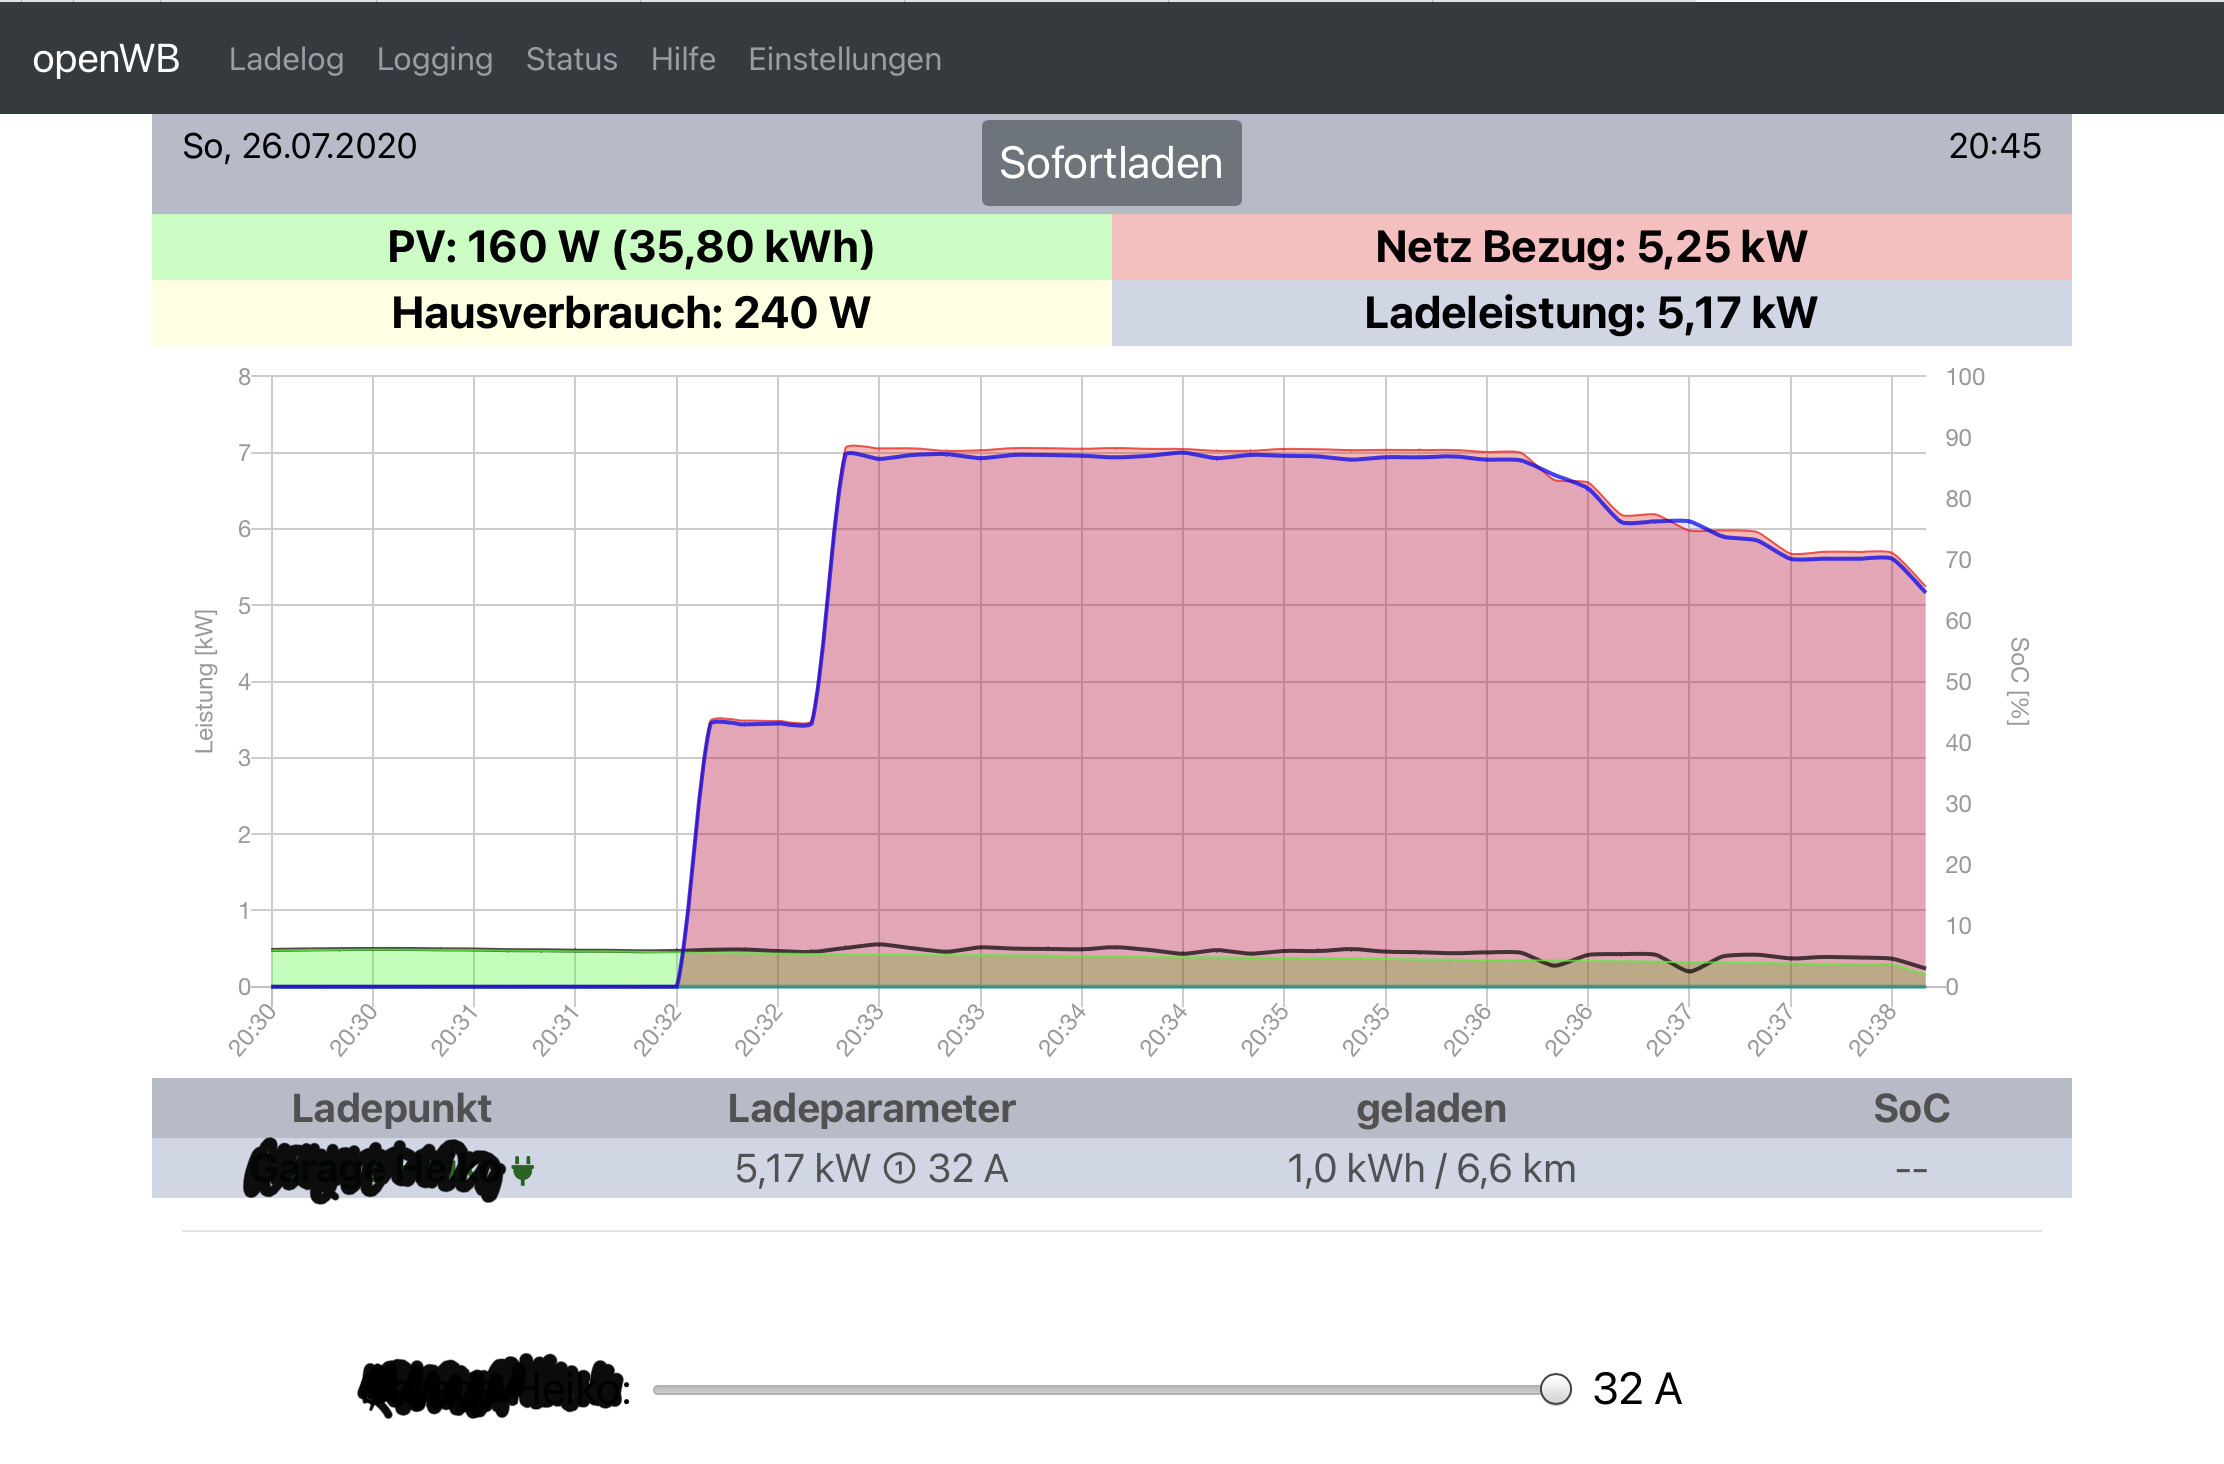Click the Hausverbrauch 240 W tile

click(x=631, y=313)
